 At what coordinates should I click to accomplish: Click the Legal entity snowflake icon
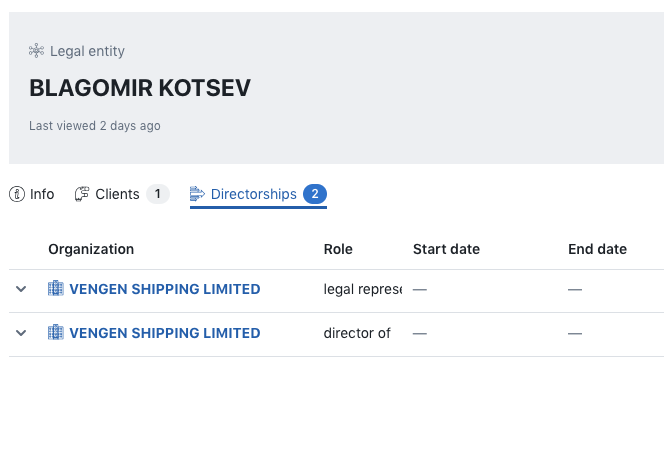coord(37,51)
